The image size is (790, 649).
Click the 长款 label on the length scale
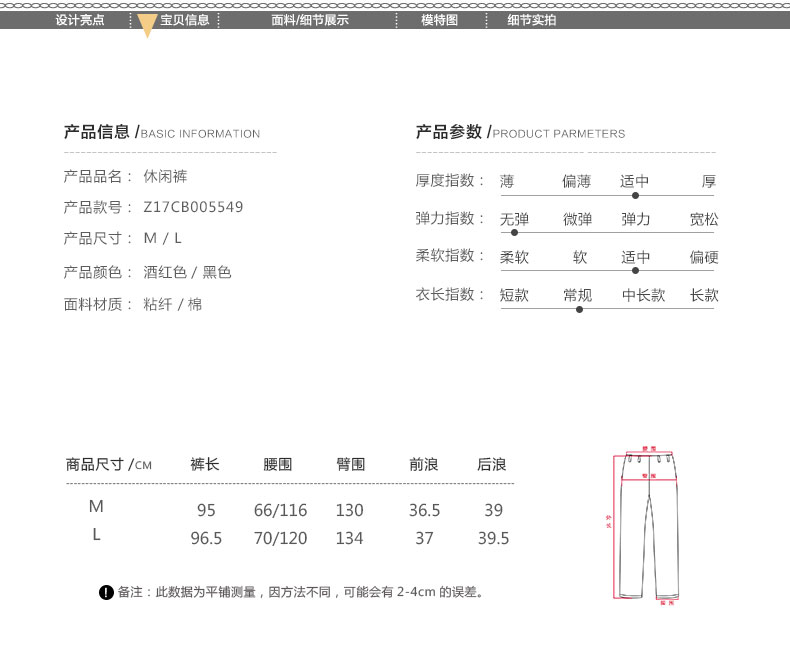(704, 295)
